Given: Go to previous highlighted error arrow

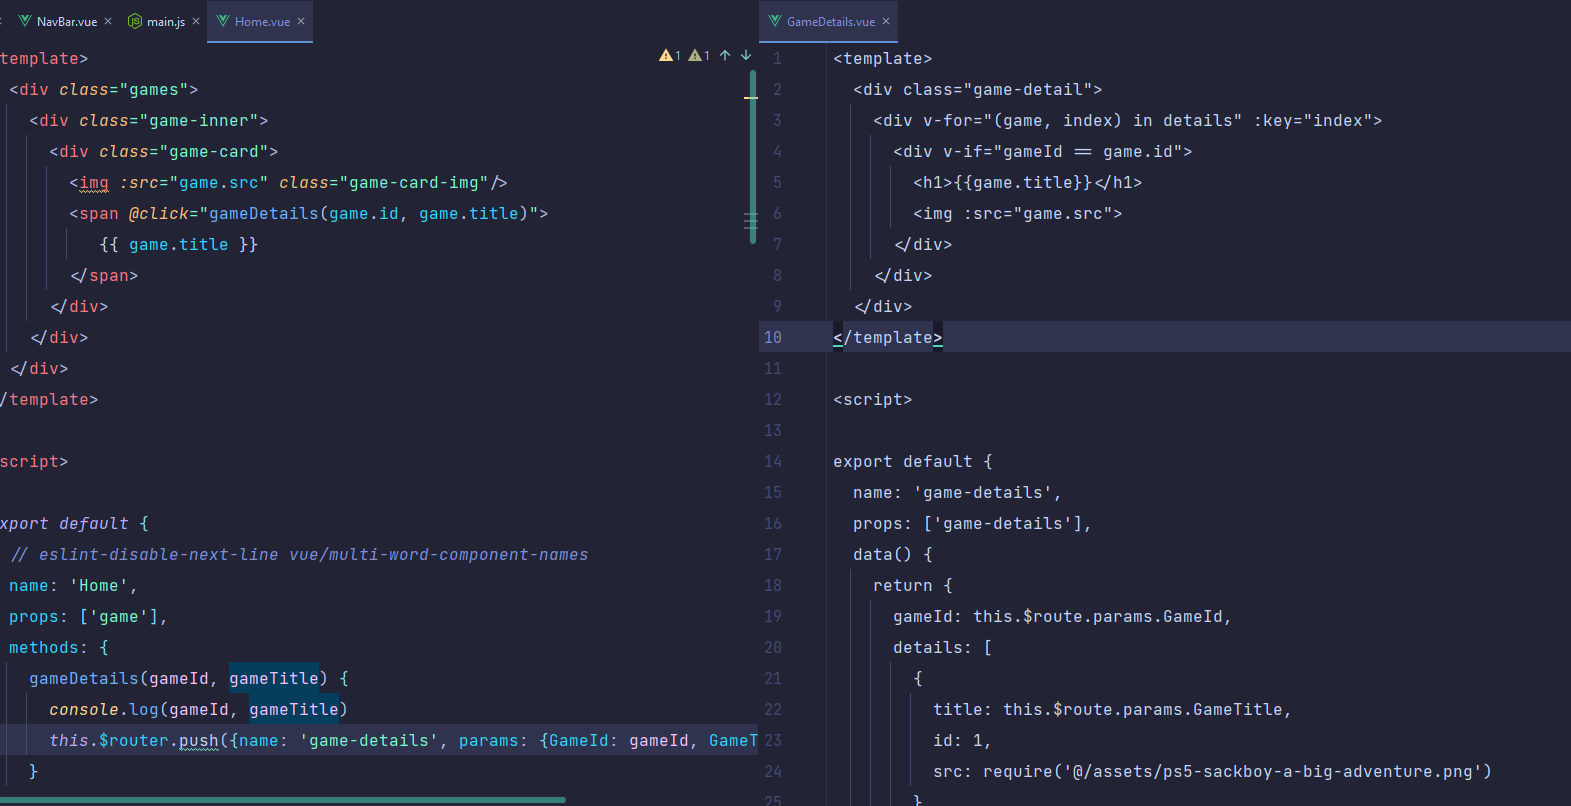Looking at the screenshot, I should (x=725, y=56).
